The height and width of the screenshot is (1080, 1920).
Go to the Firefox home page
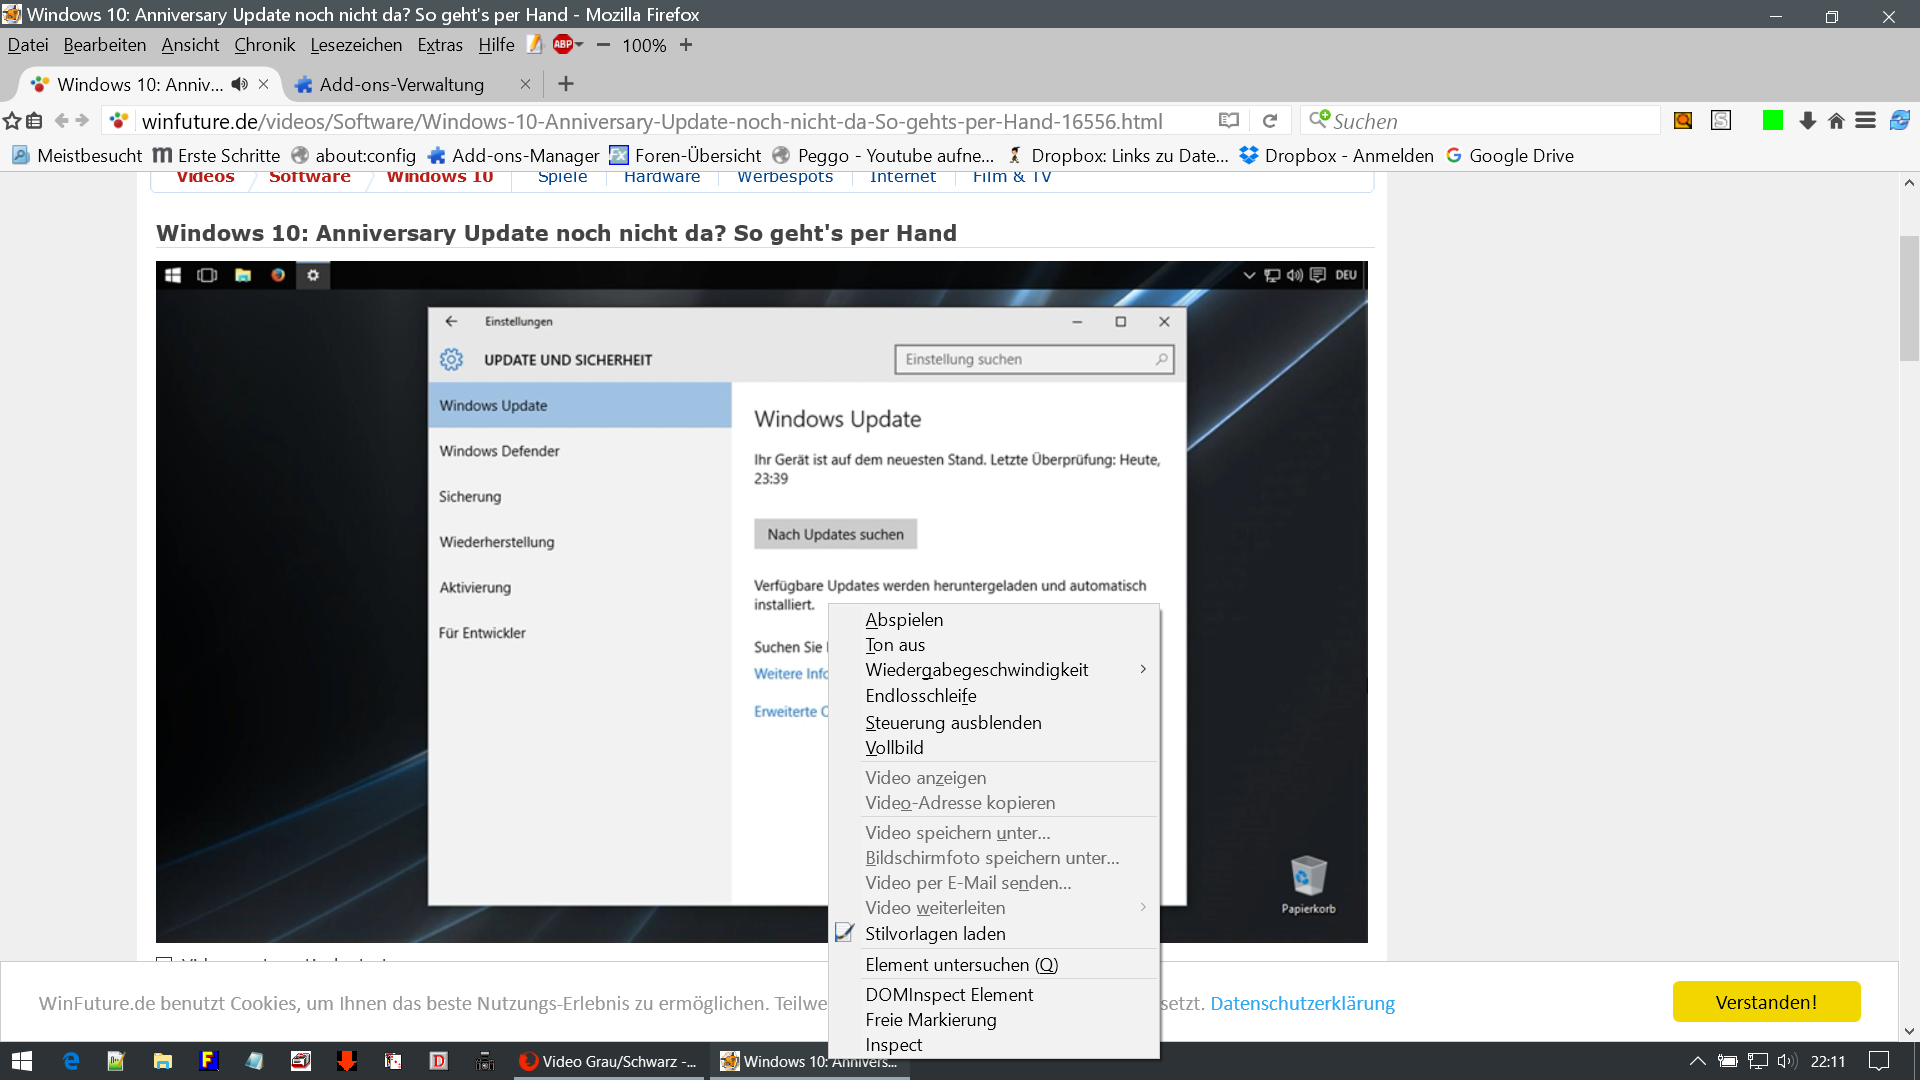(x=1836, y=121)
